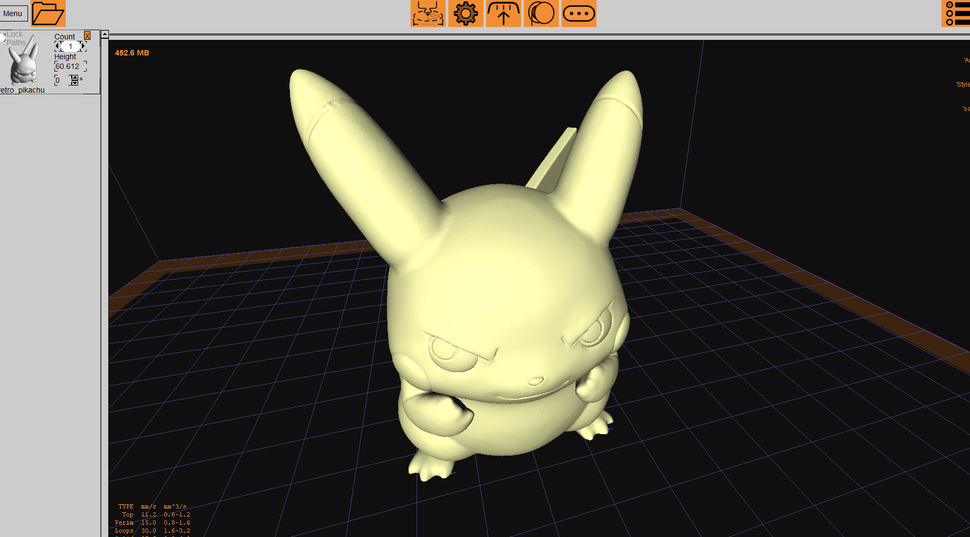Screen dimensions: 970x537
Task: Click the Count value field
Action: (x=71, y=46)
